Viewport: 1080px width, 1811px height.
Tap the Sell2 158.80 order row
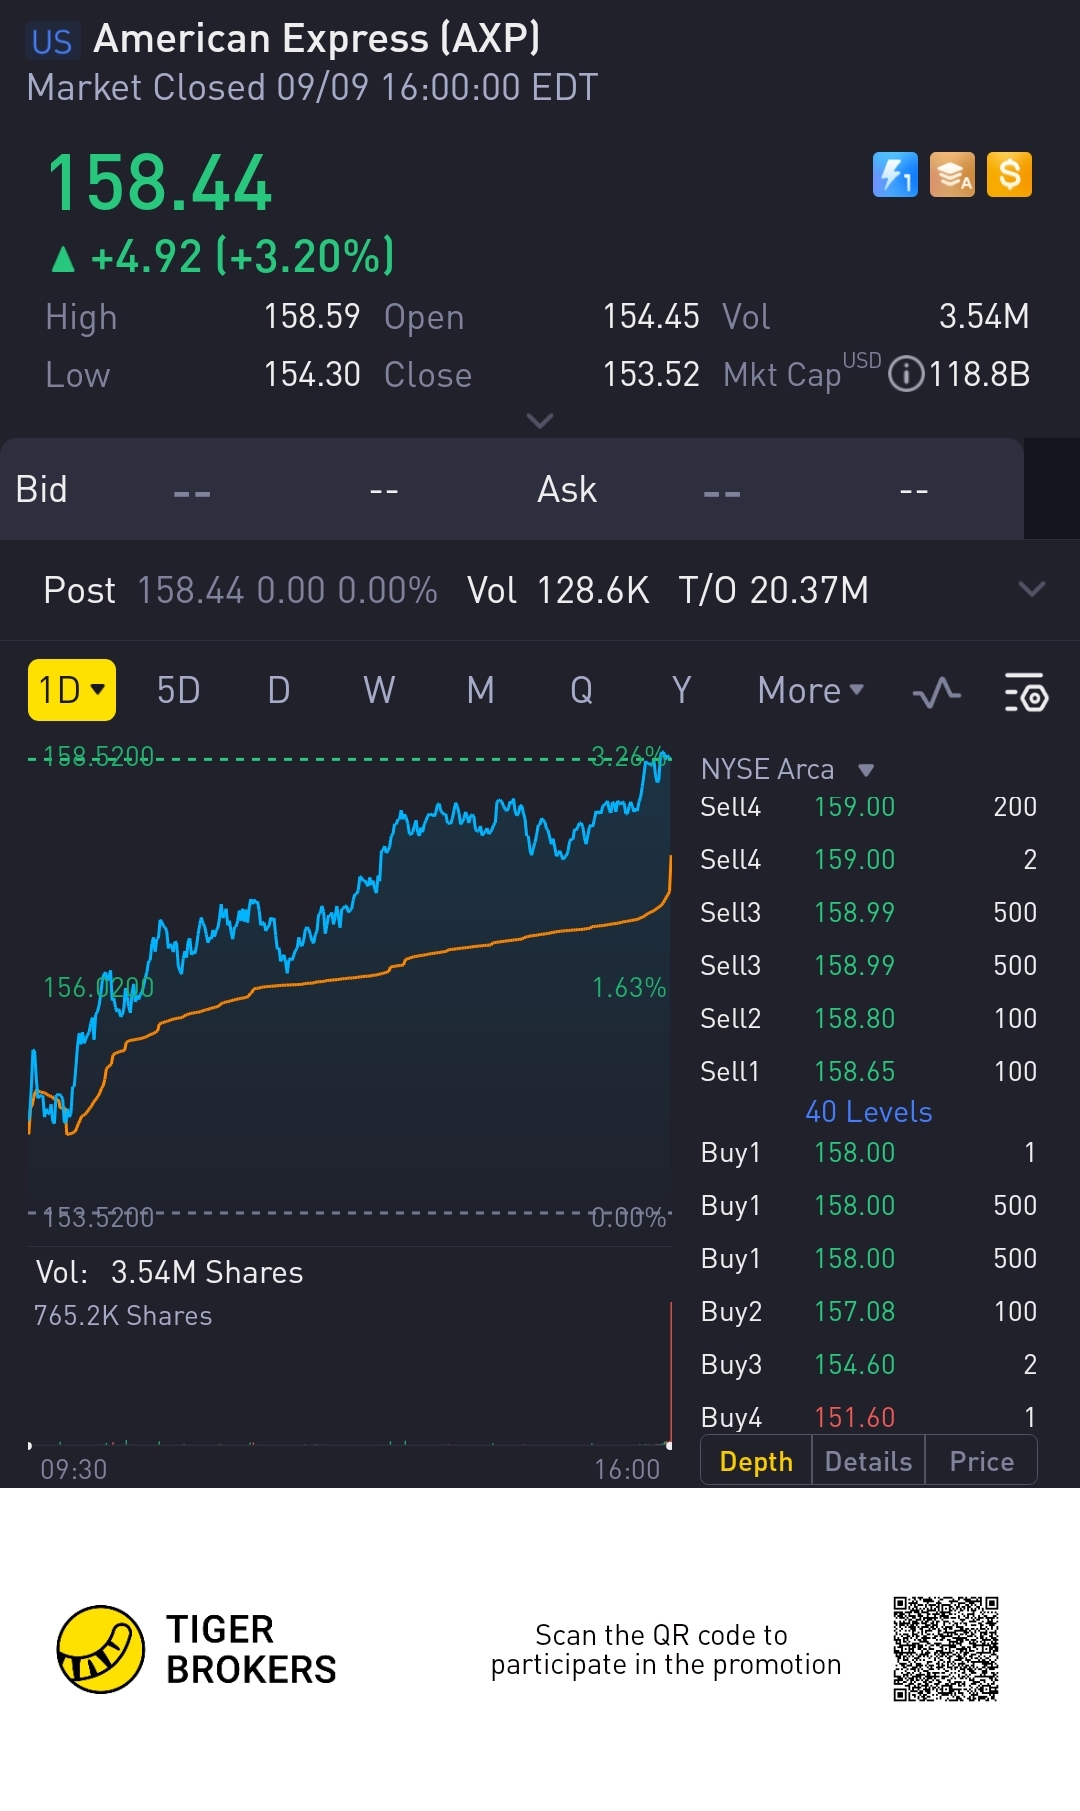point(868,1018)
